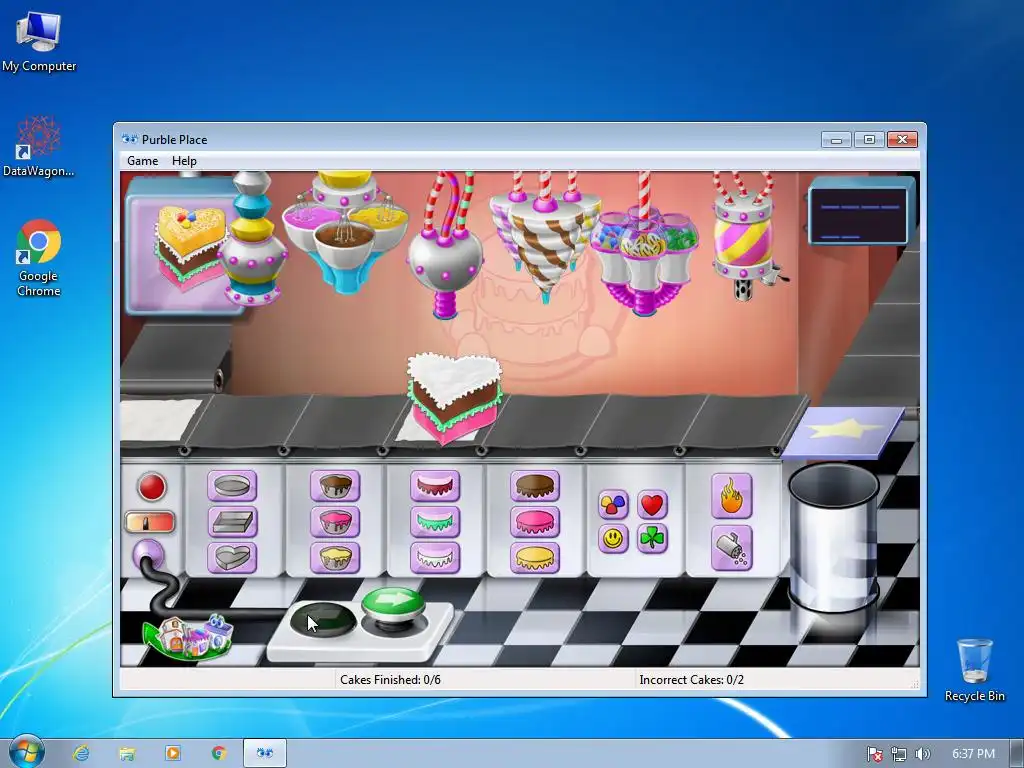
Task: Click the Cakes Finished 0/6 status
Action: point(391,680)
